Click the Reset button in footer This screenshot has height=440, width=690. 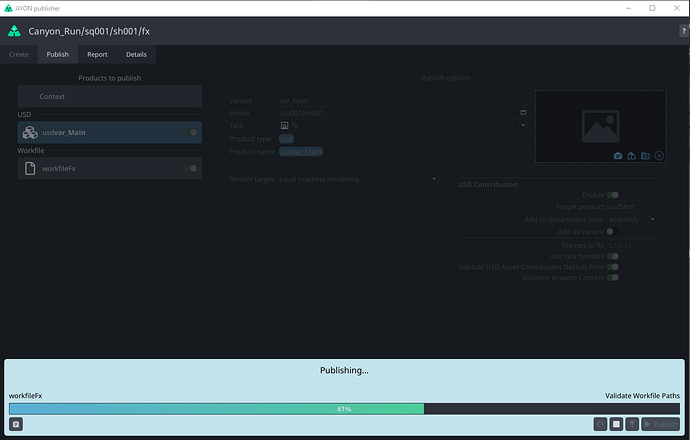pyautogui.click(x=600, y=424)
